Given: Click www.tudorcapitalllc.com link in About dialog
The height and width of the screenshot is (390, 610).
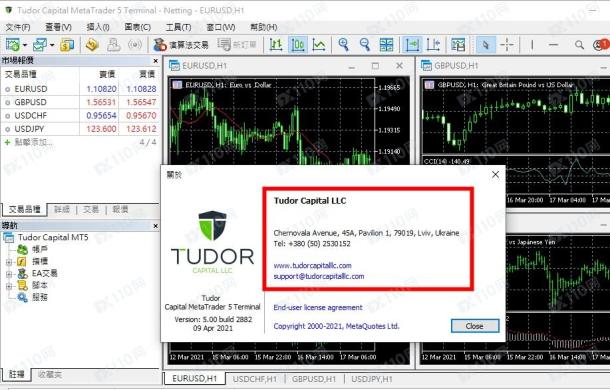Looking at the screenshot, I should tap(312, 265).
